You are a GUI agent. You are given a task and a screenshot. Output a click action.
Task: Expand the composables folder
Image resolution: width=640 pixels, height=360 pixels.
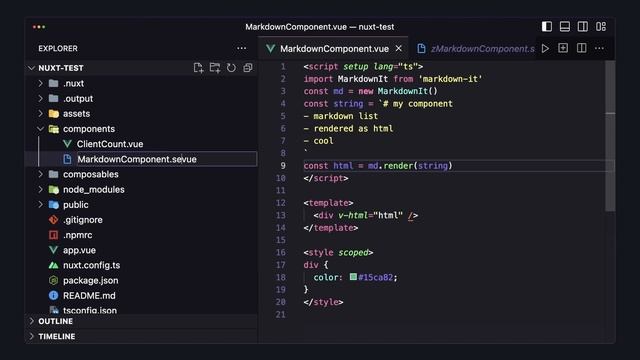[41, 174]
